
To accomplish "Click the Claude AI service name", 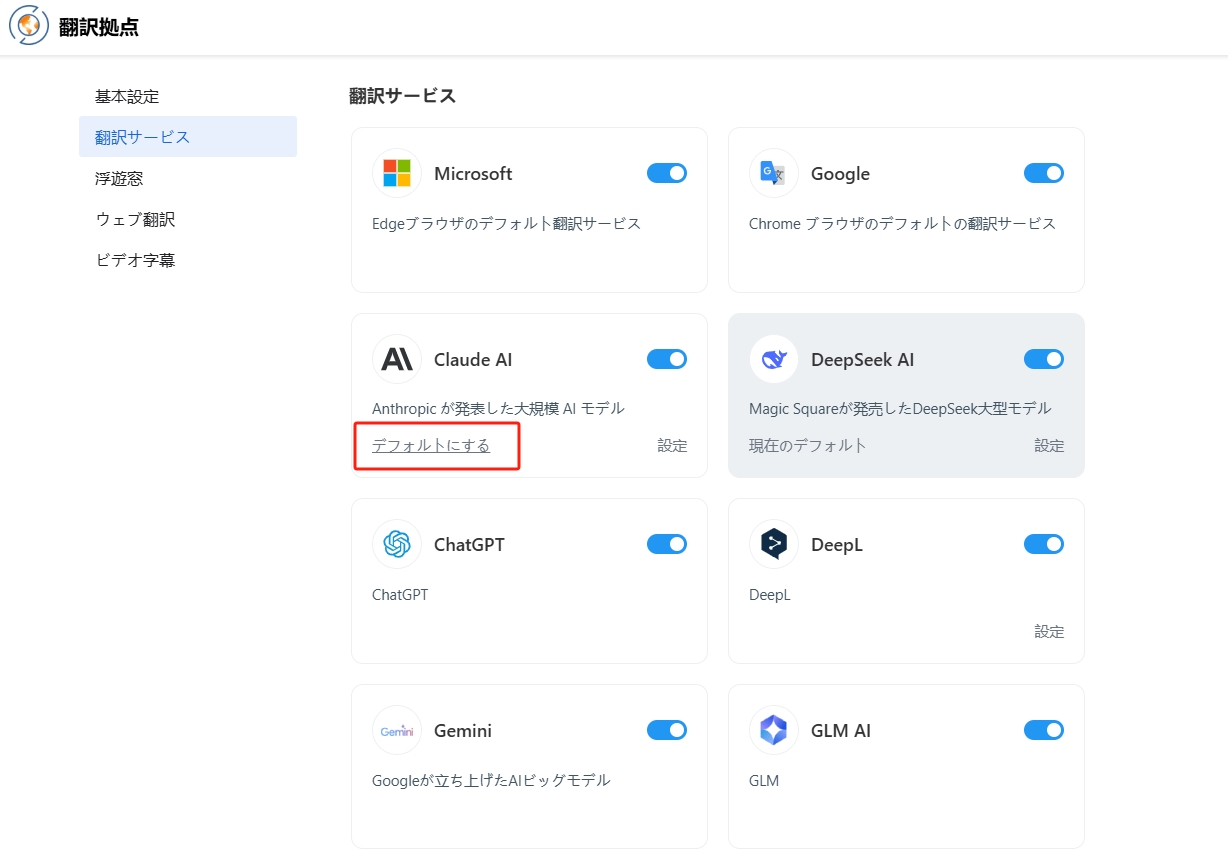I will coord(473,359).
